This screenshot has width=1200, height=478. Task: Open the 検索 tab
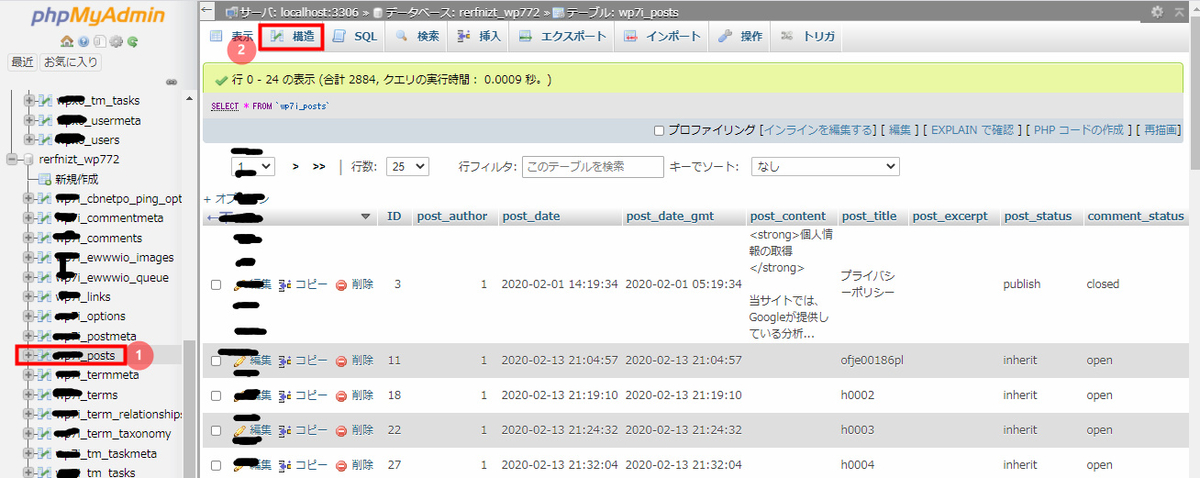coord(417,36)
